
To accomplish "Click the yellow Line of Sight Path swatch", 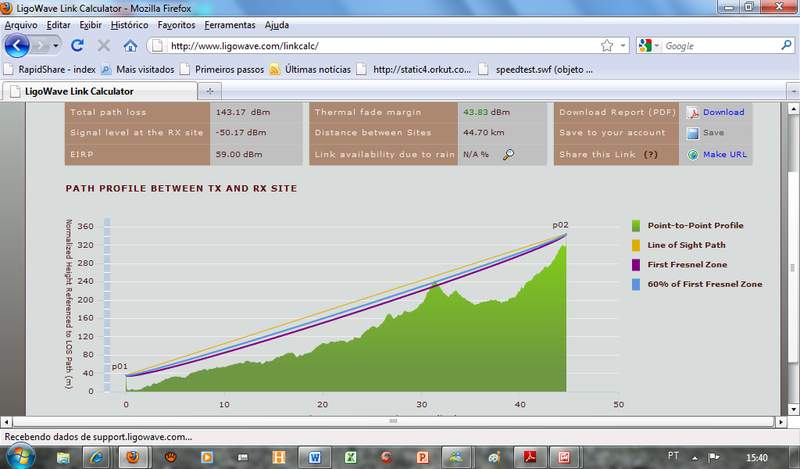I will coord(636,245).
